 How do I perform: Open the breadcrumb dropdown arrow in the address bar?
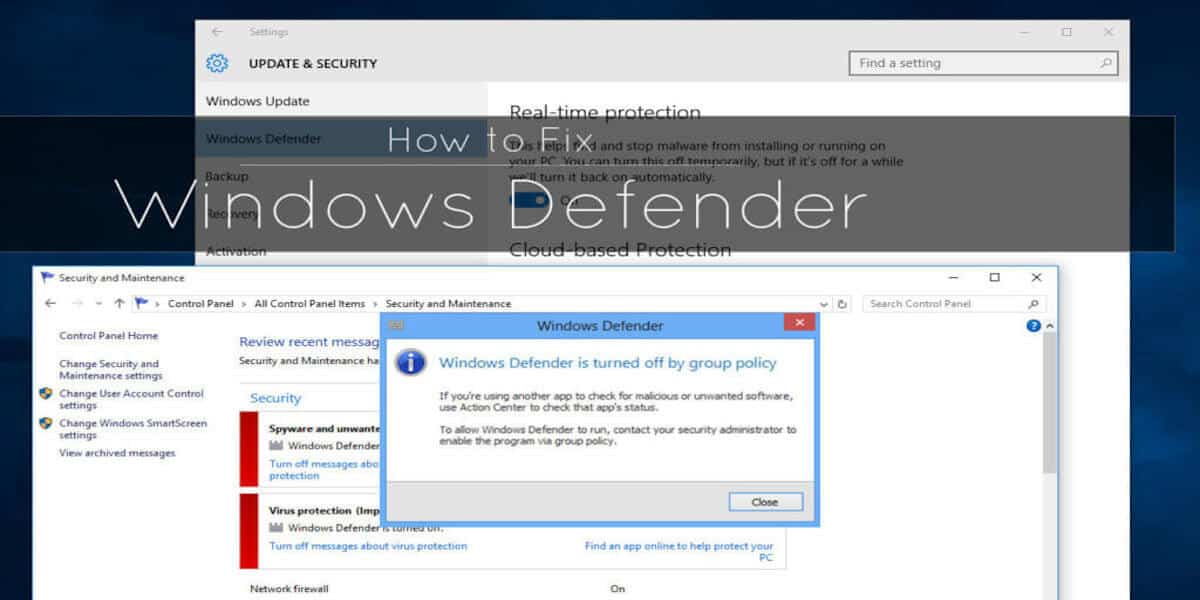(x=823, y=304)
